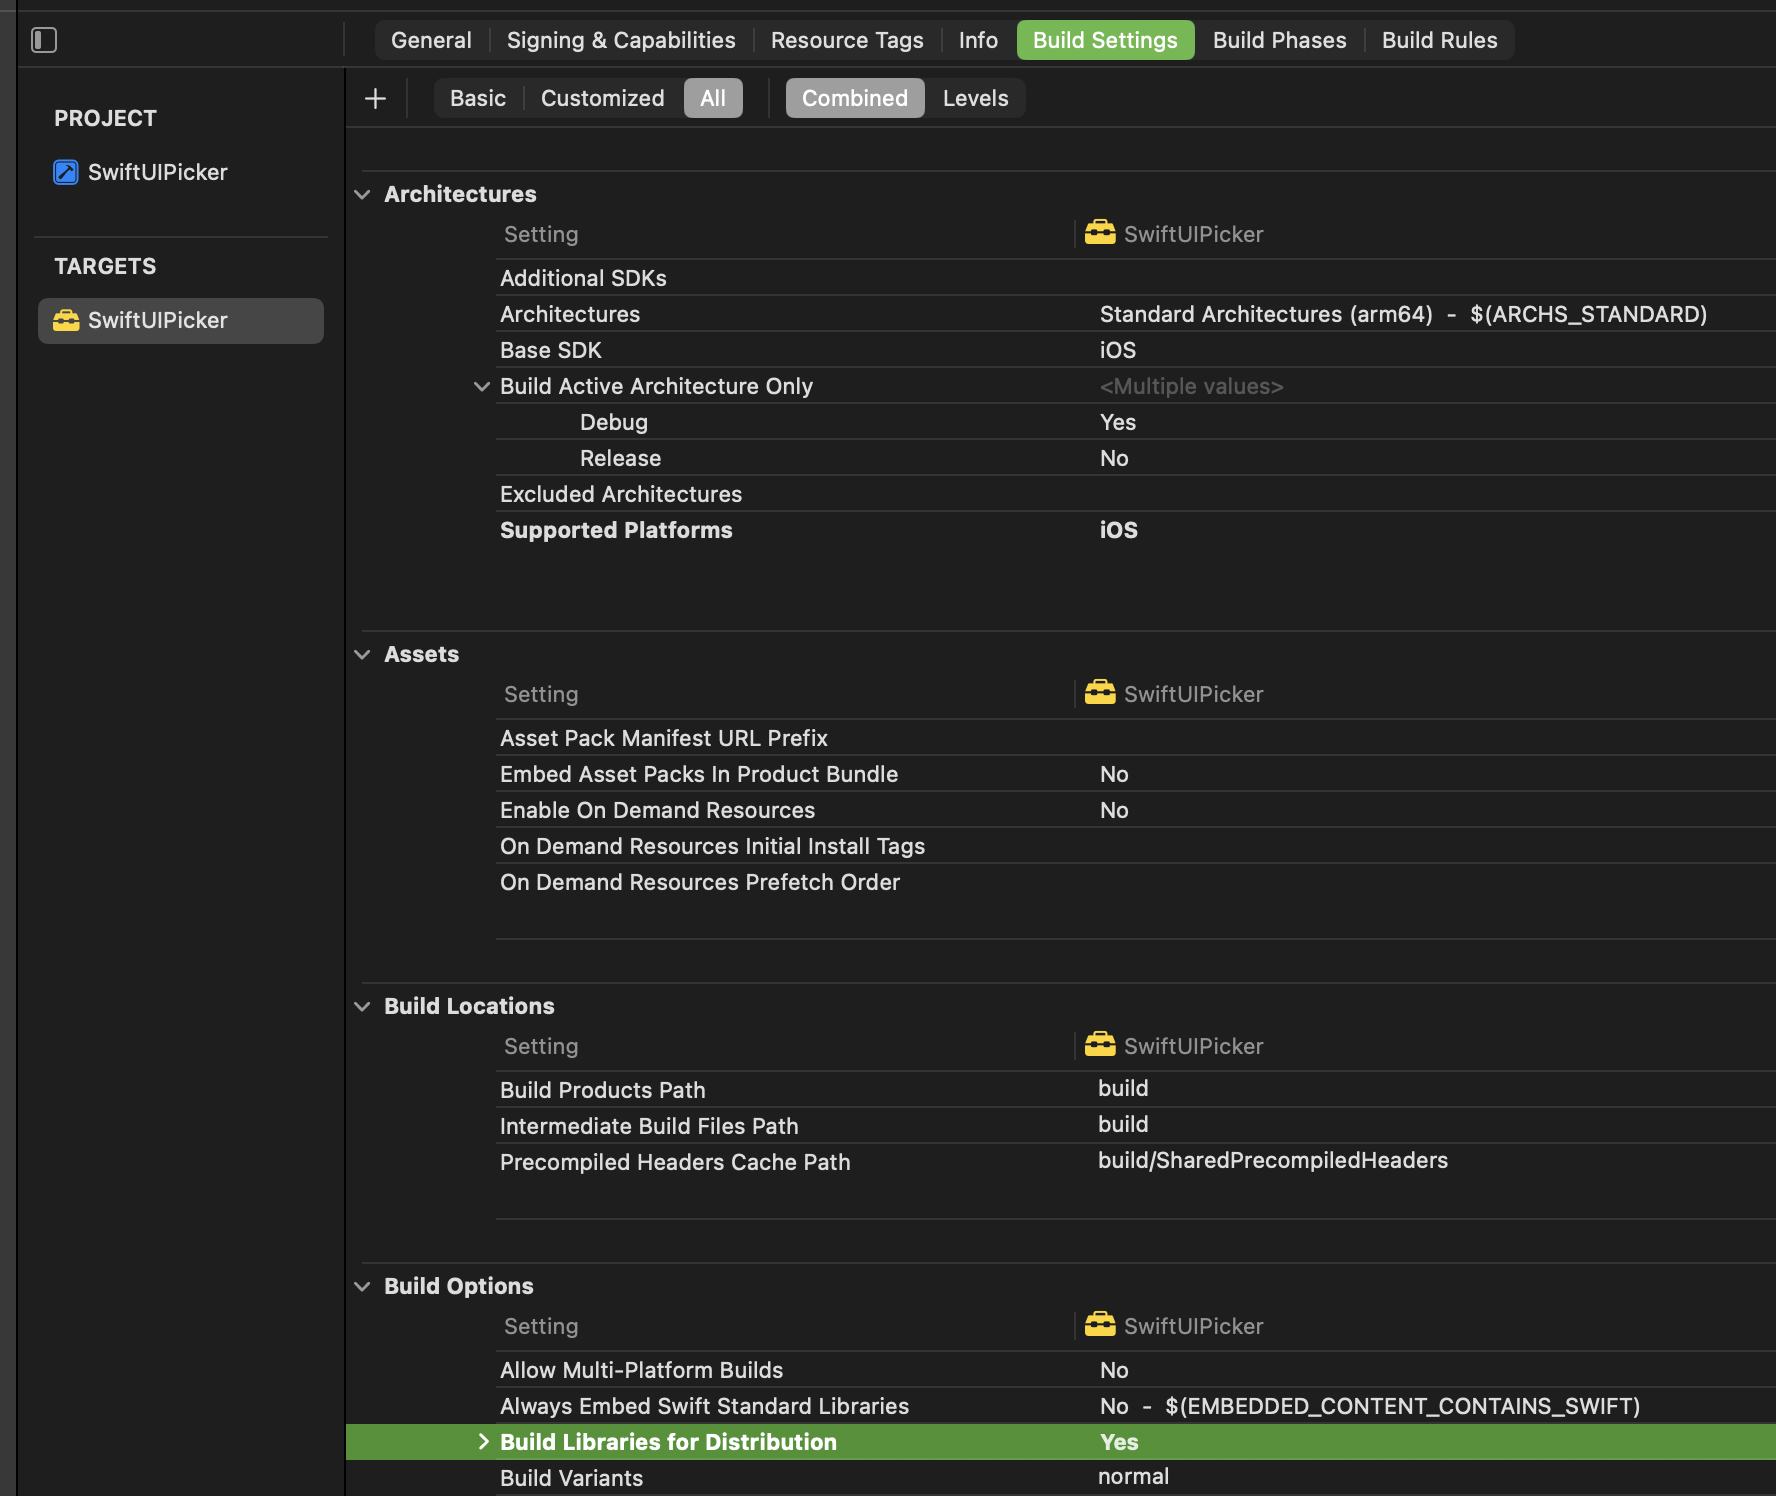The image size is (1776, 1496).
Task: Edit the Build Products Path value build
Action: coord(1123,1088)
